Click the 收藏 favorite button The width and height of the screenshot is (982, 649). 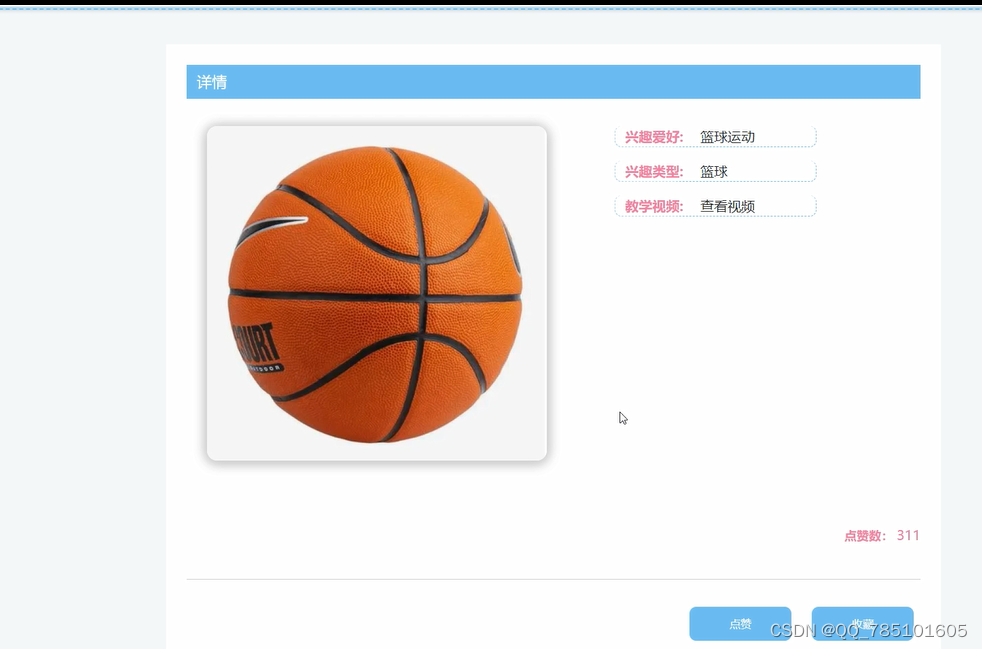coord(862,623)
